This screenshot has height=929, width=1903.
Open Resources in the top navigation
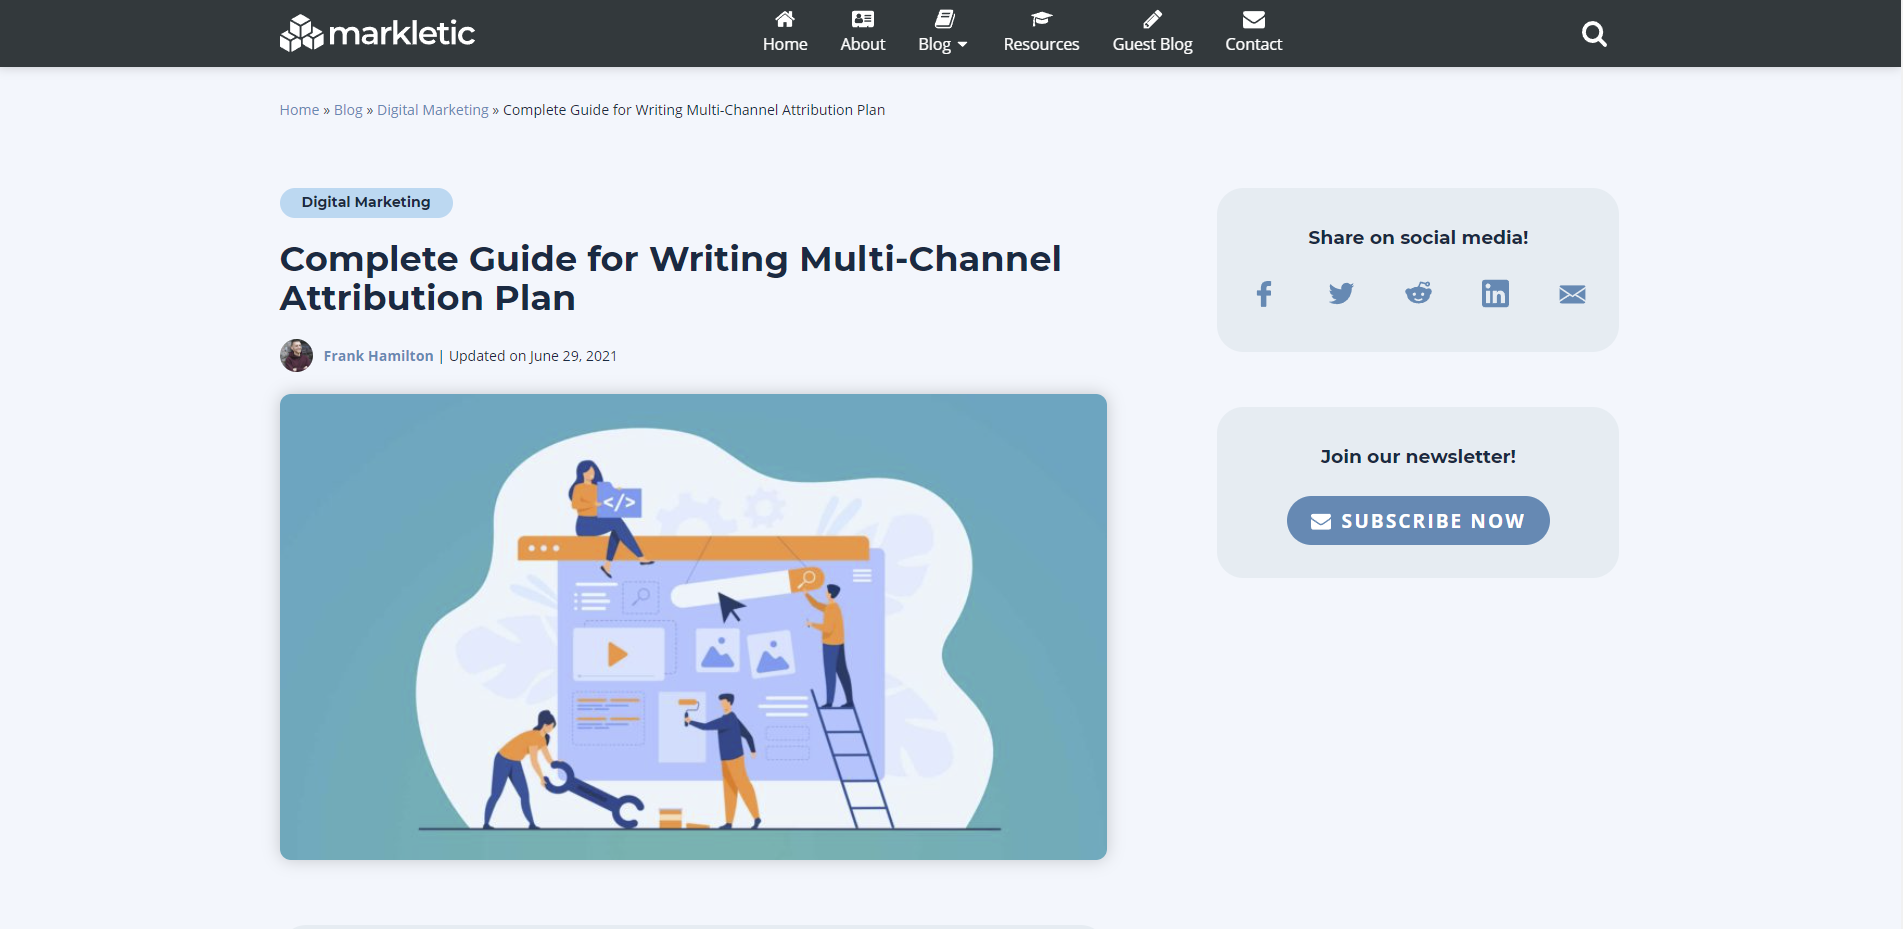[x=1041, y=32]
